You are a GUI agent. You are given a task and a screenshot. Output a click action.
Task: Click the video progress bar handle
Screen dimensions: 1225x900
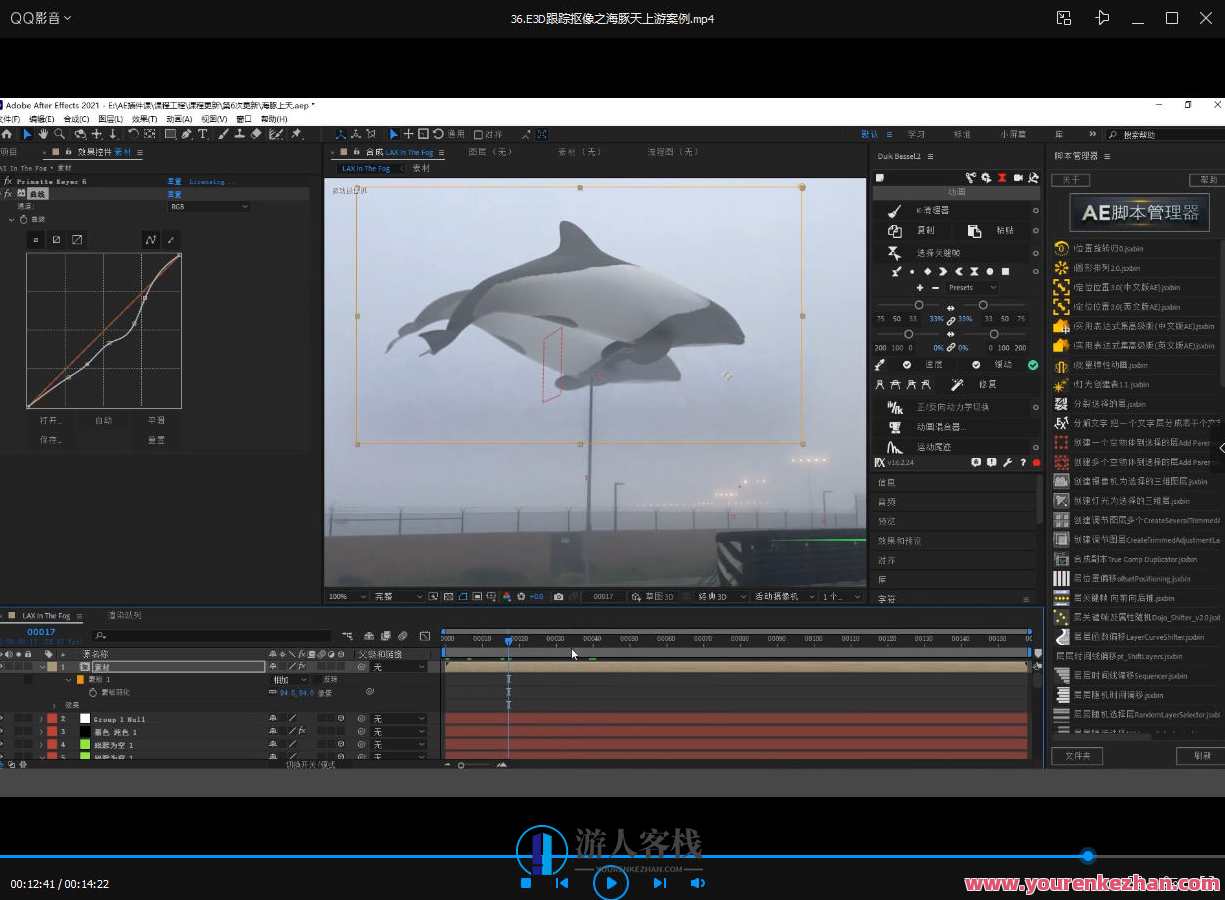[x=1087, y=856]
